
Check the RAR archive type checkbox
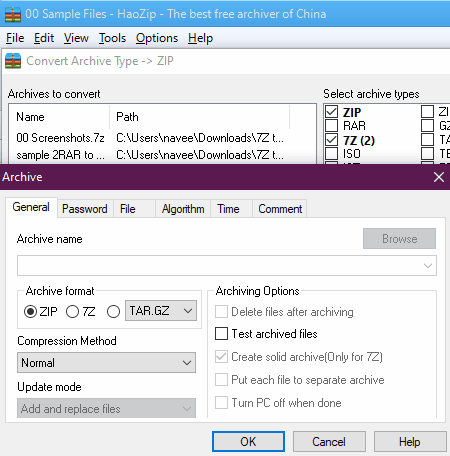point(332,126)
